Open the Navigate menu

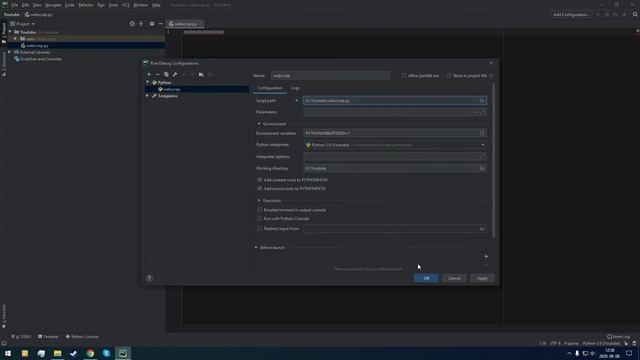[x=53, y=5]
